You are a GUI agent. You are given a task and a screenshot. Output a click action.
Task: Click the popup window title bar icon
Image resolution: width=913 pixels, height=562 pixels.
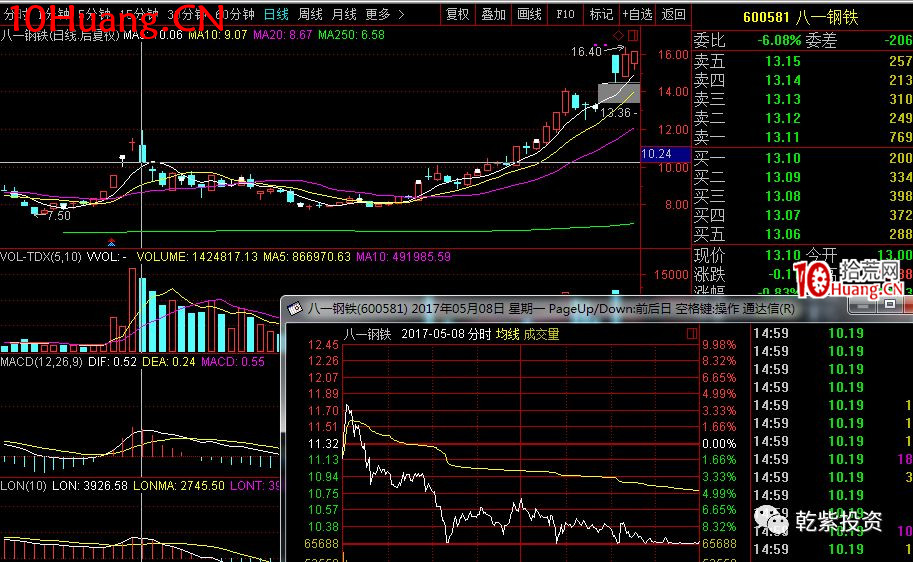click(295, 308)
